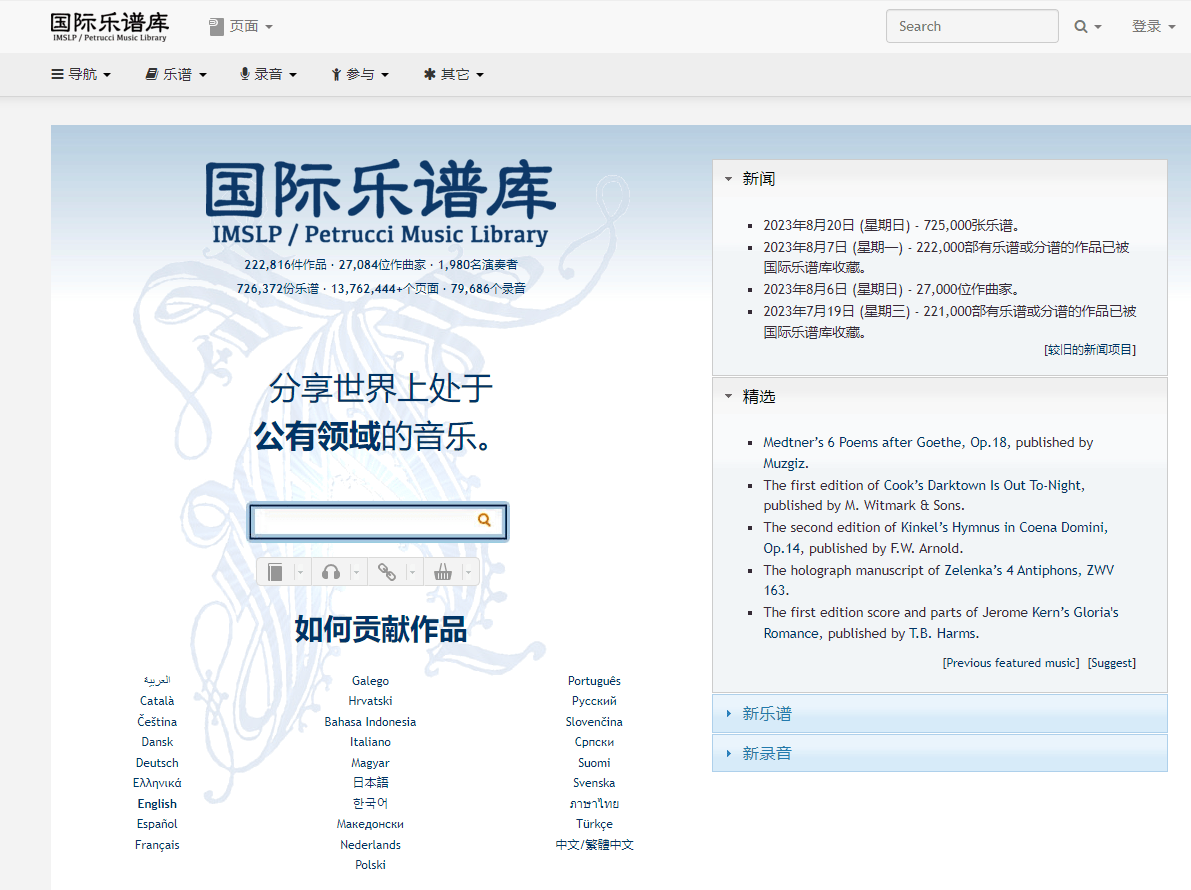Click the search magnifier in the top bar

[x=1081, y=25]
